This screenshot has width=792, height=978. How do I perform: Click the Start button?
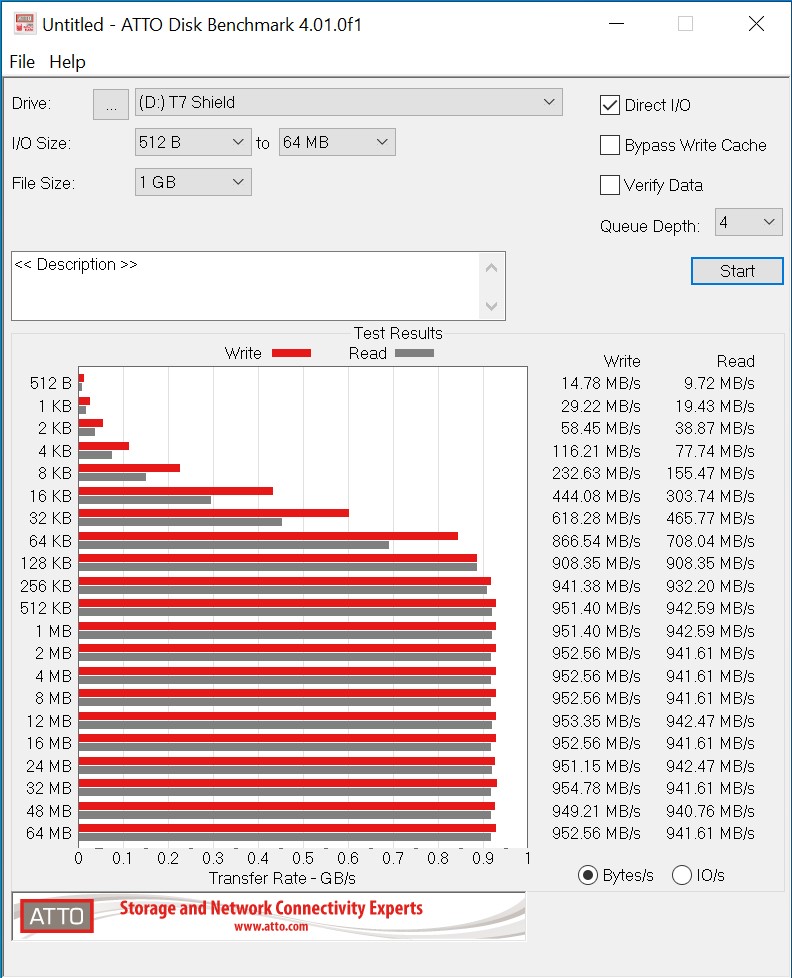pyautogui.click(x=737, y=271)
